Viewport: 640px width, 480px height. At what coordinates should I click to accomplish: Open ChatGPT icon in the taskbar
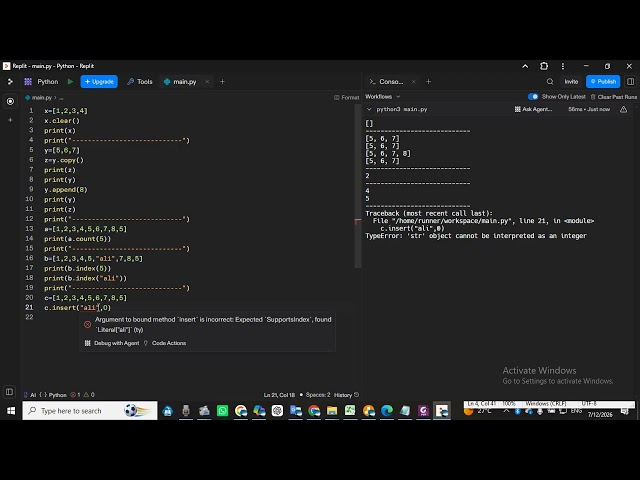pos(277,411)
